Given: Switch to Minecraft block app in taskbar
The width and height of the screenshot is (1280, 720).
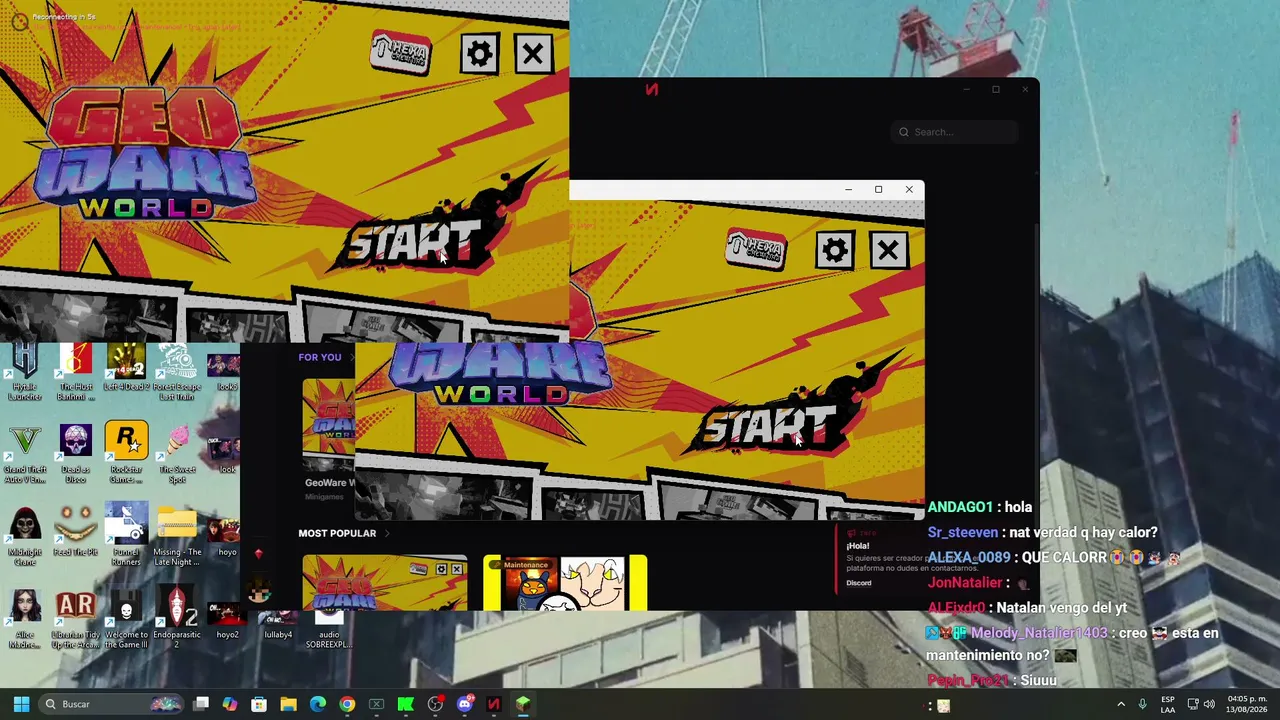Looking at the screenshot, I should 523,704.
